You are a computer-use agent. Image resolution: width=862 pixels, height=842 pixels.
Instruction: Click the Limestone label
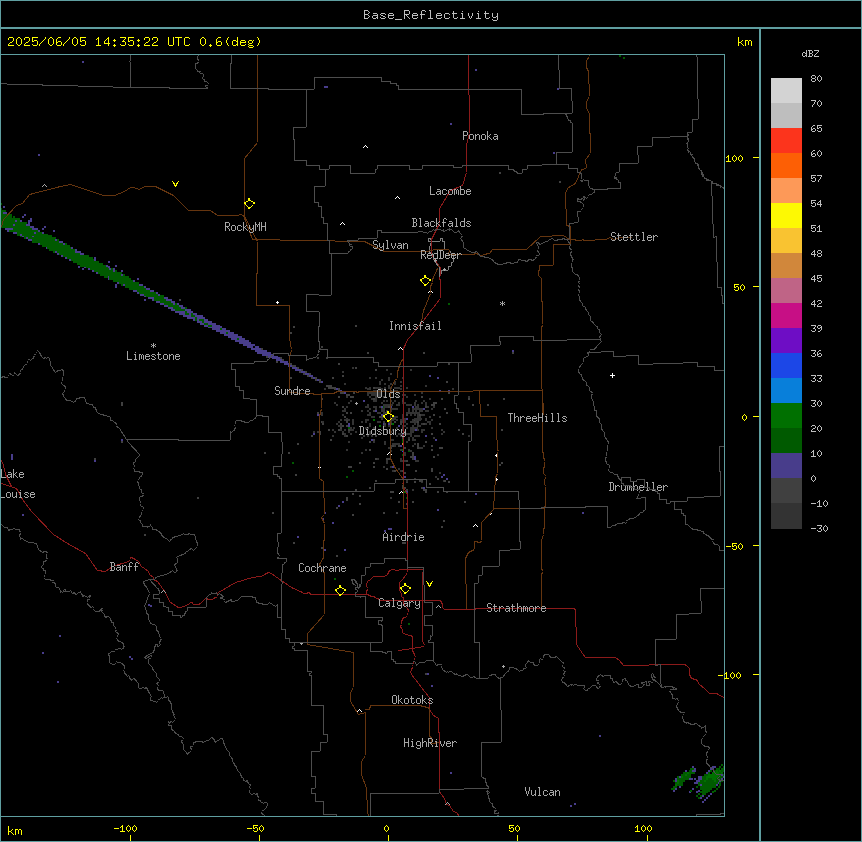pos(153,356)
